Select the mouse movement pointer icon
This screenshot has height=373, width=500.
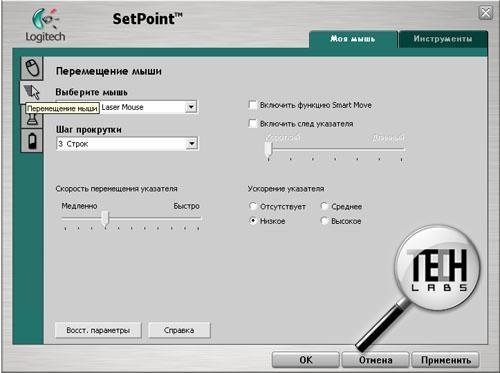32,92
